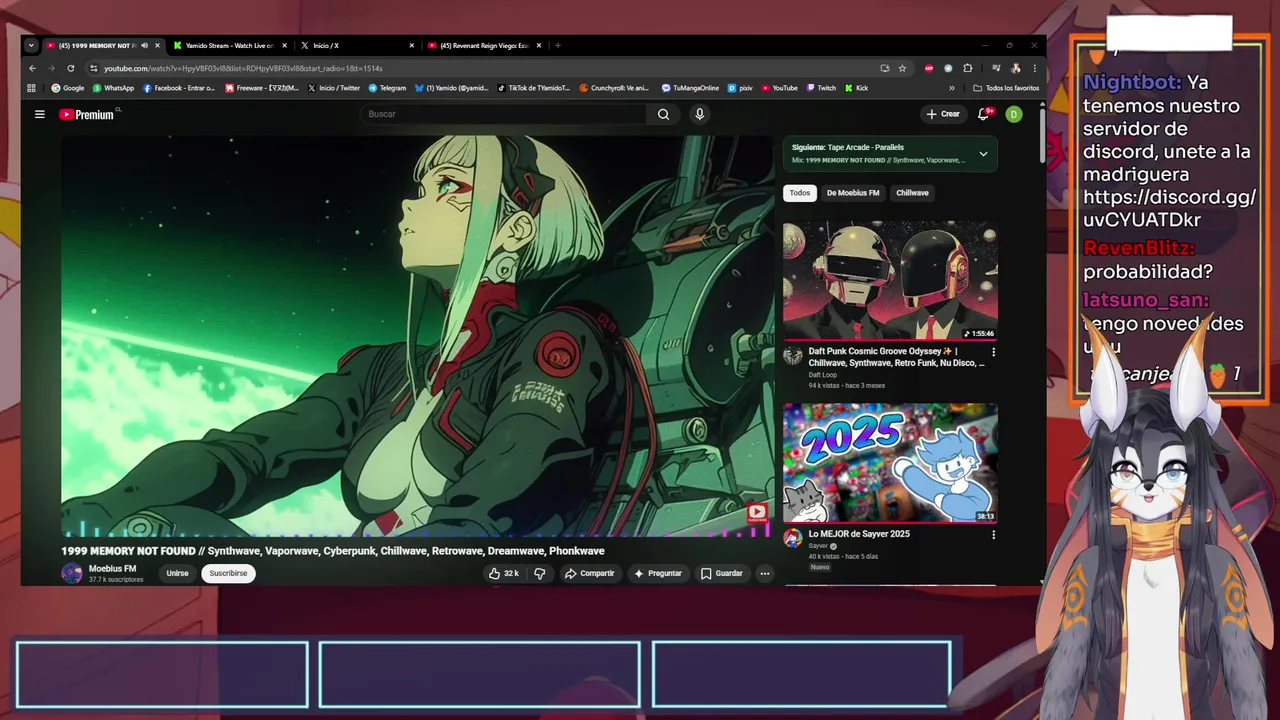Click the search magnifier button
The height and width of the screenshot is (720, 1280).
click(x=663, y=114)
